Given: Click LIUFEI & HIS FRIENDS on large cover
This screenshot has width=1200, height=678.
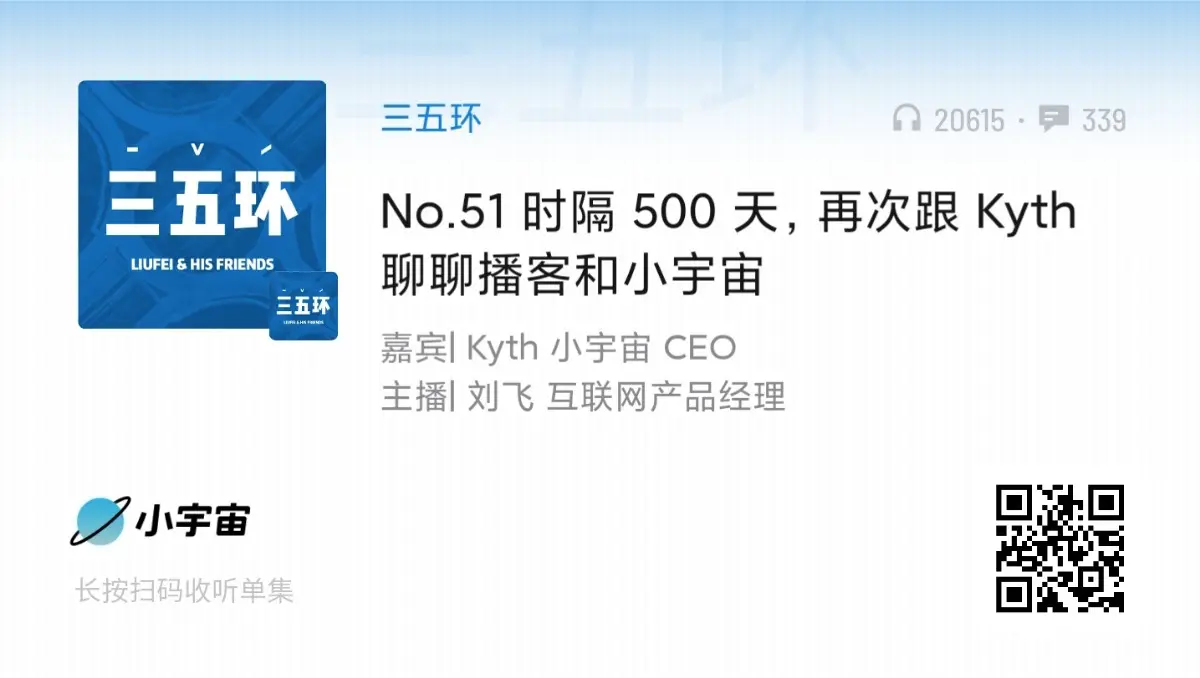Looking at the screenshot, I should point(202,265).
